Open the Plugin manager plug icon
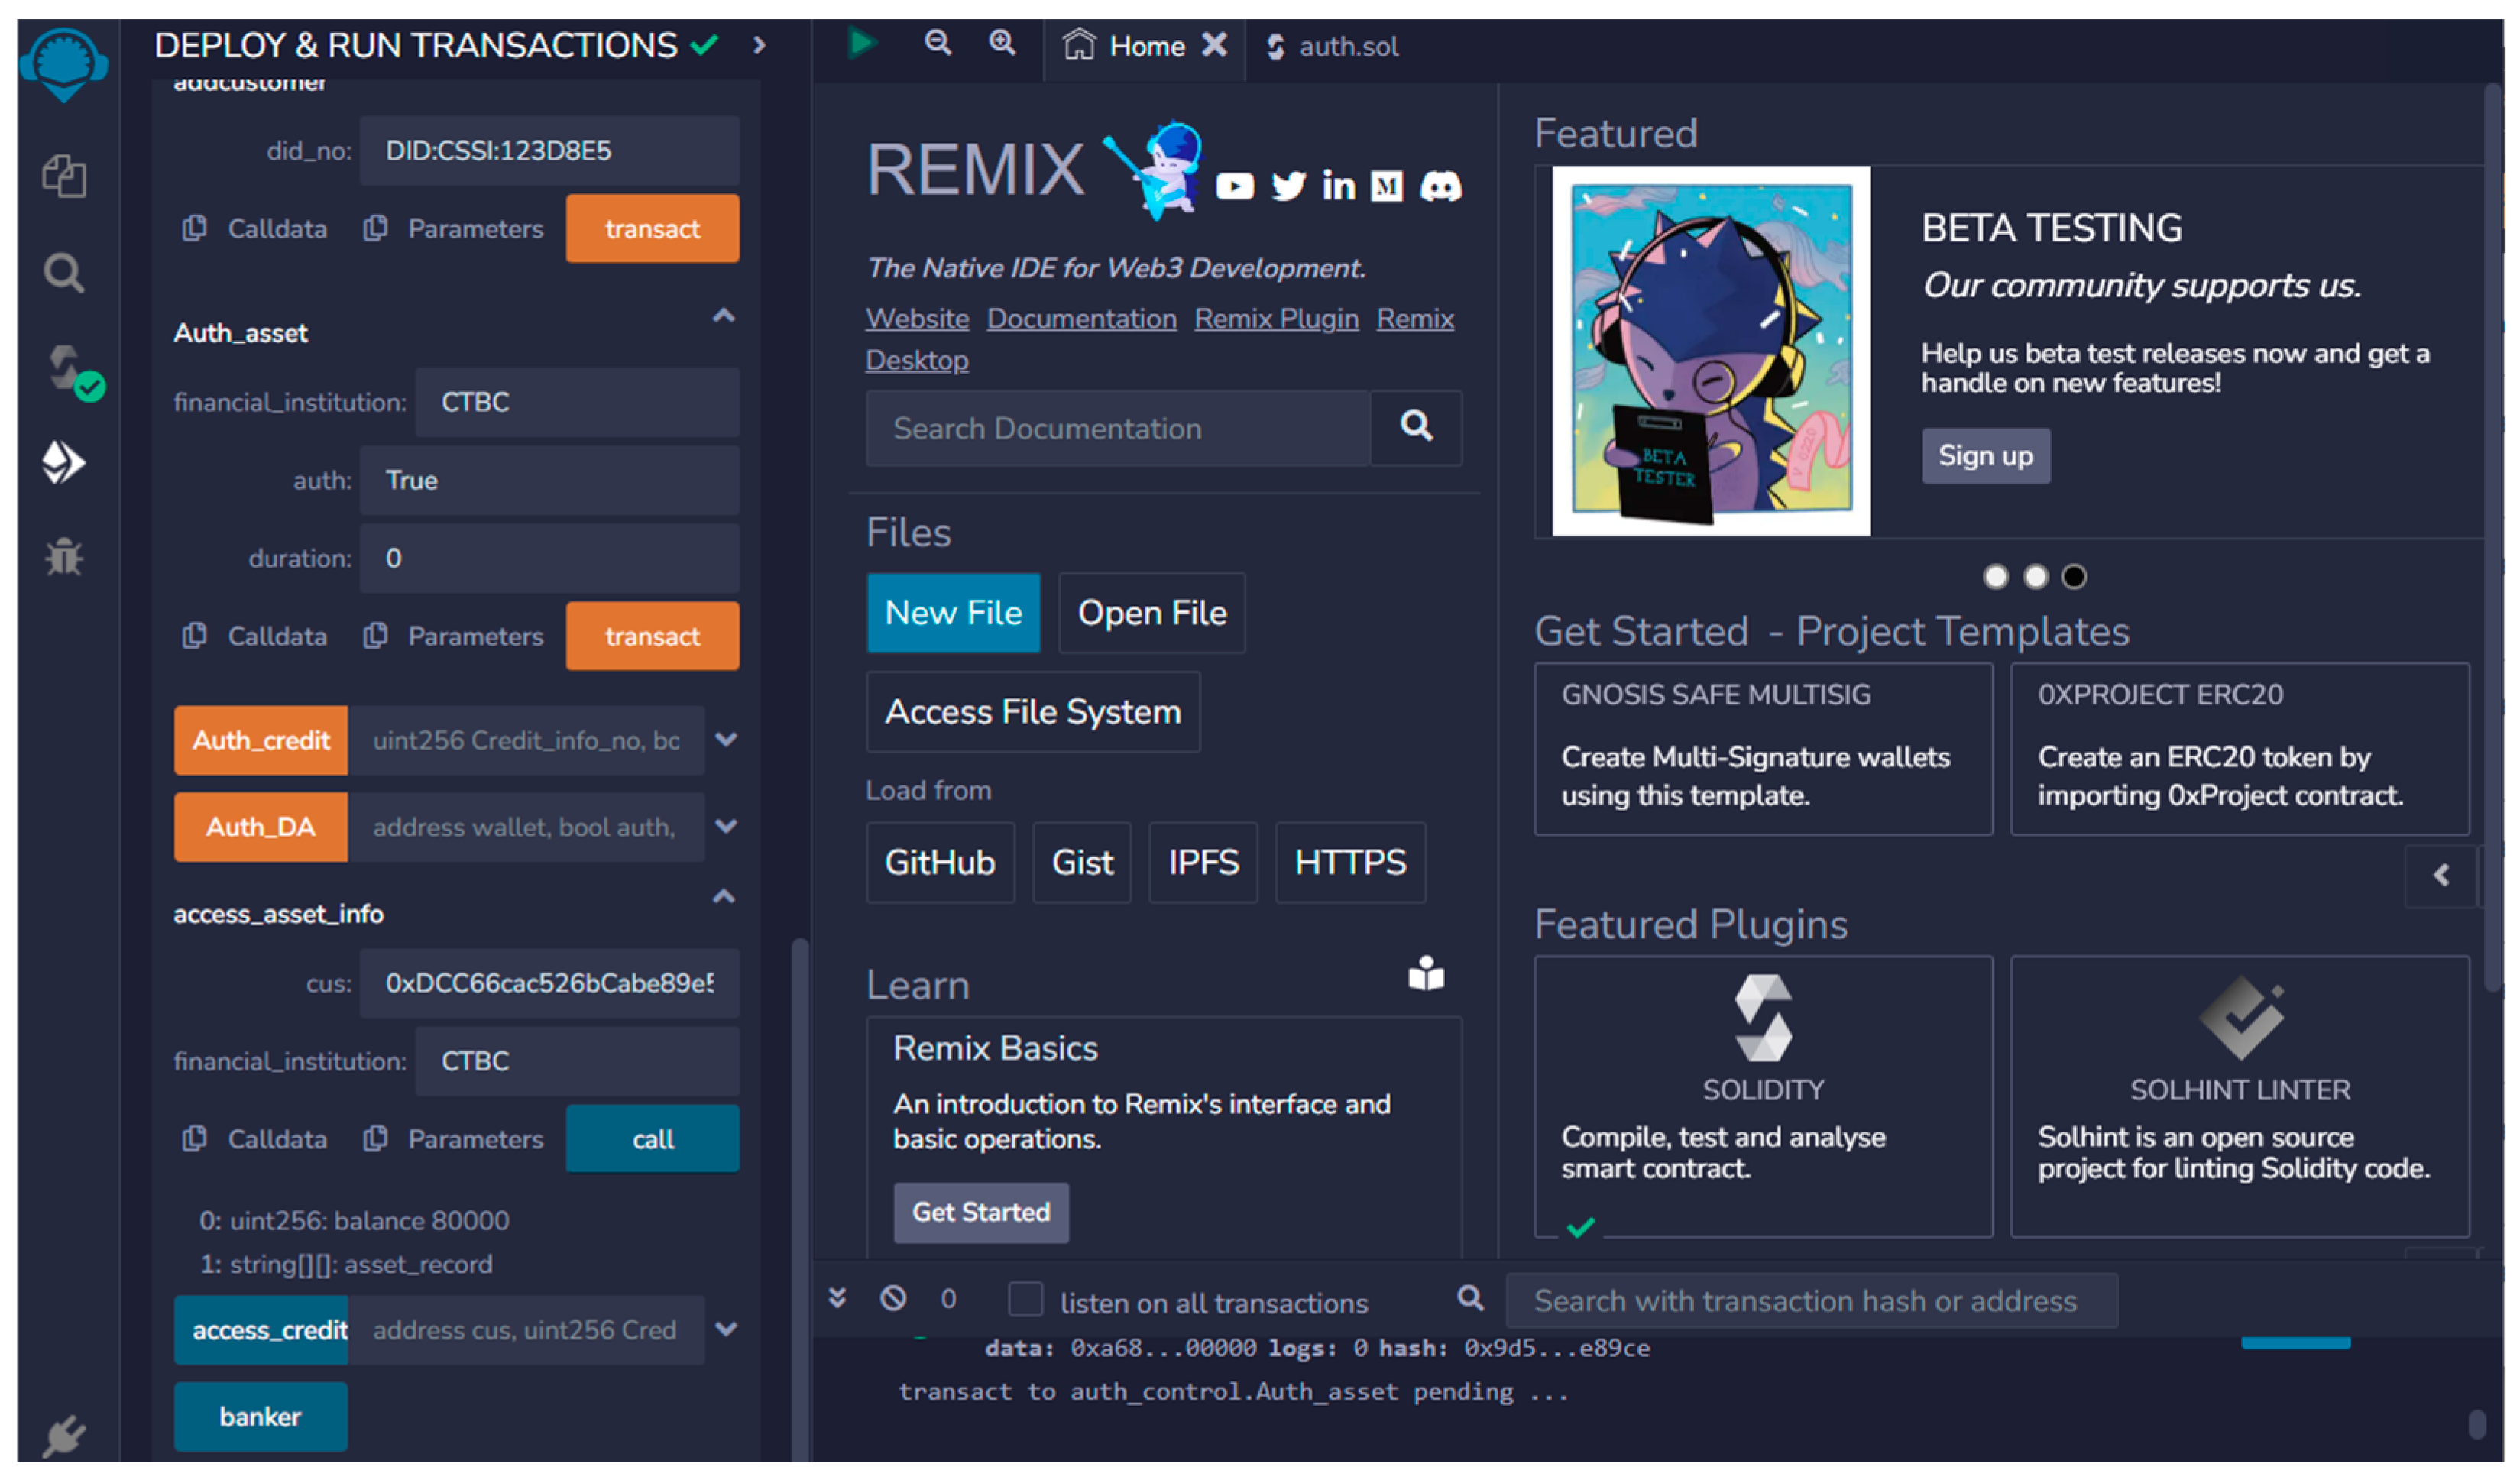 (64, 1436)
